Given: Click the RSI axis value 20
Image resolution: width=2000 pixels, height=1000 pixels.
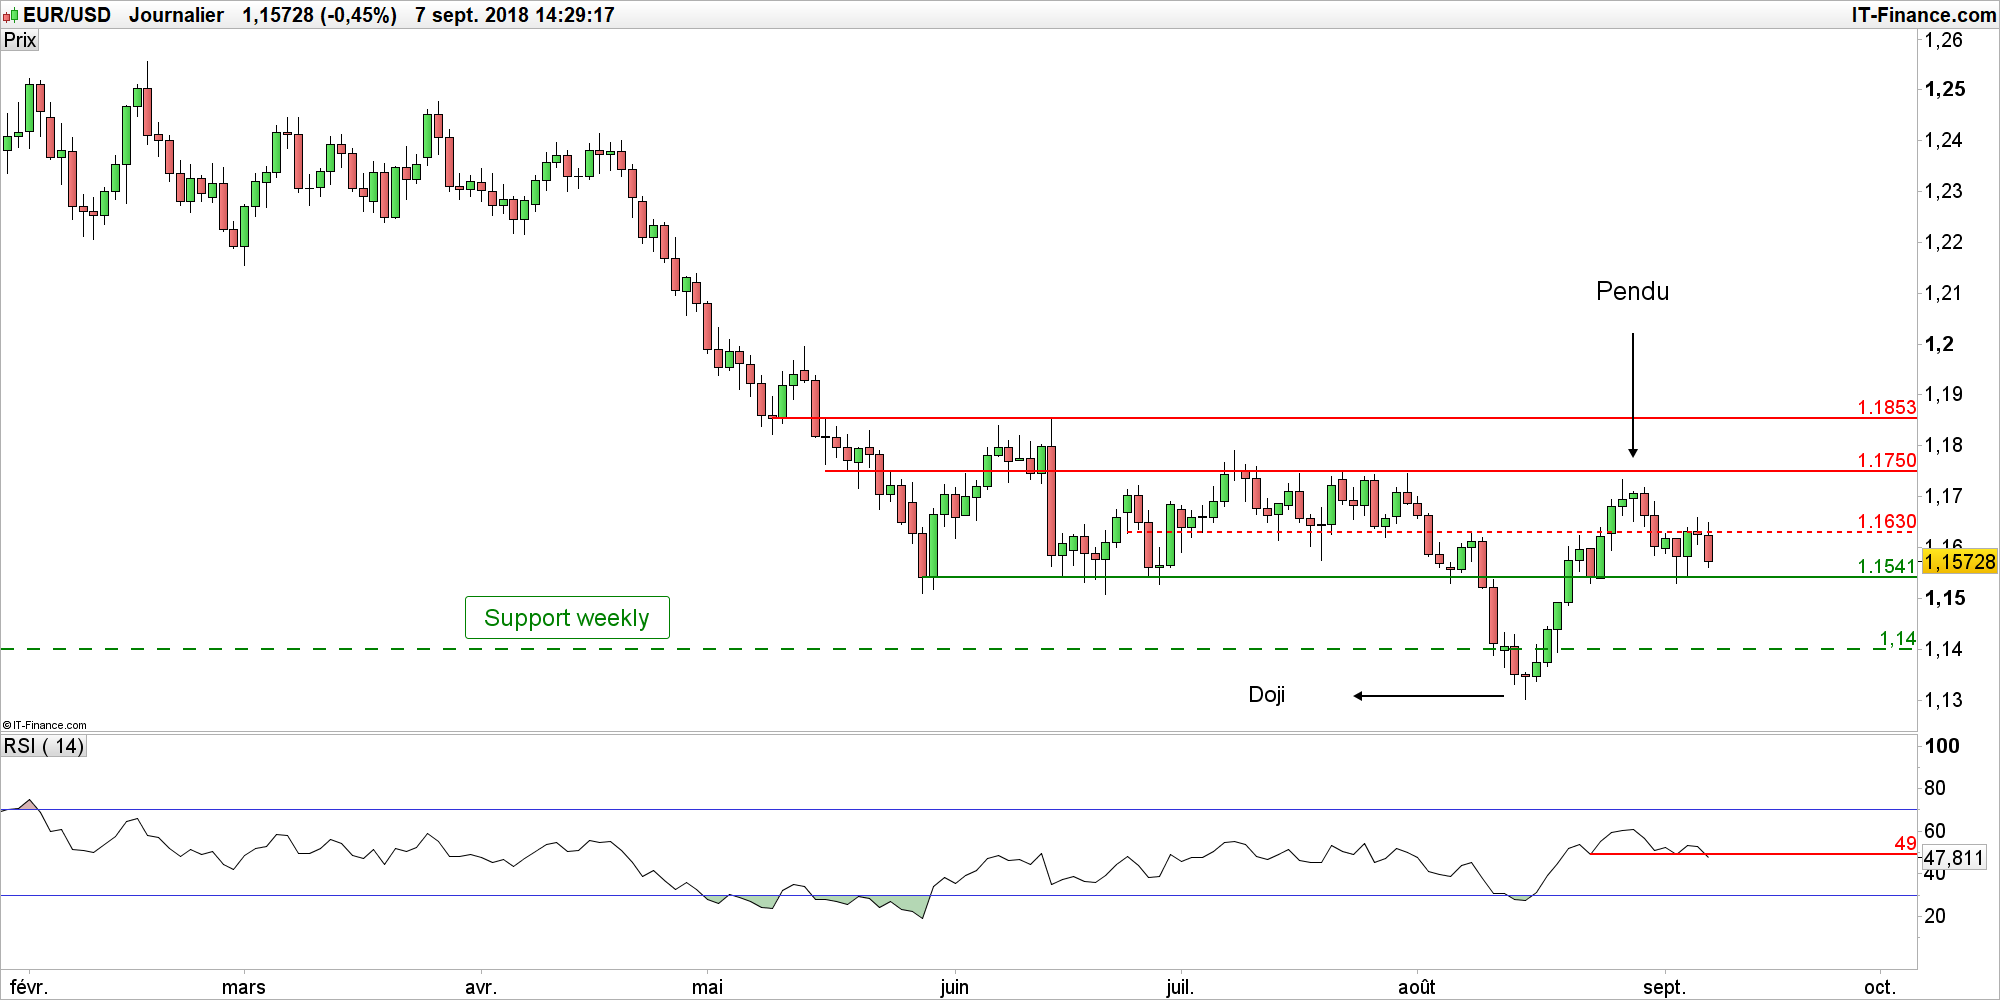Looking at the screenshot, I should 1935,916.
